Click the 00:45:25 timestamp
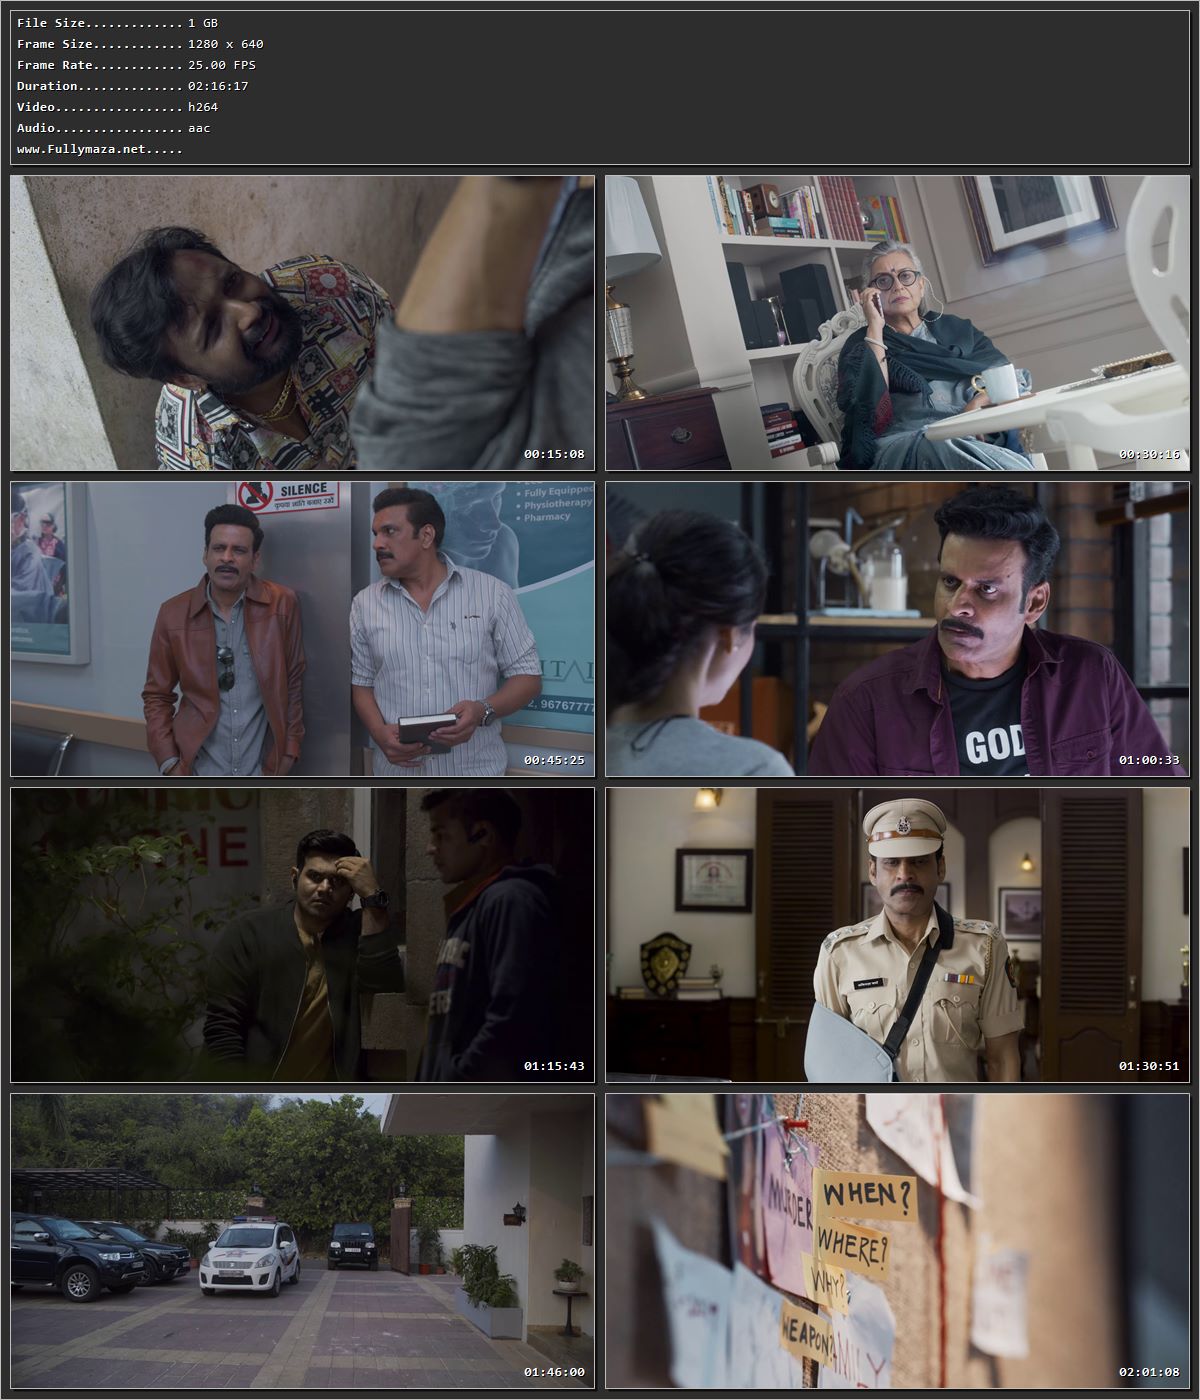This screenshot has height=1400, width=1200. 554,760
